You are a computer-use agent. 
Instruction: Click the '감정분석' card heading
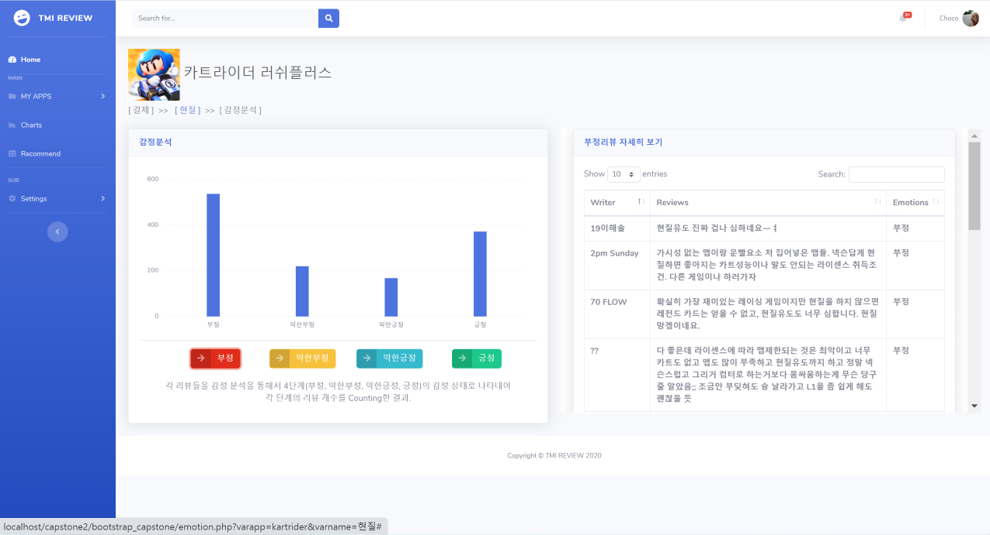(155, 142)
